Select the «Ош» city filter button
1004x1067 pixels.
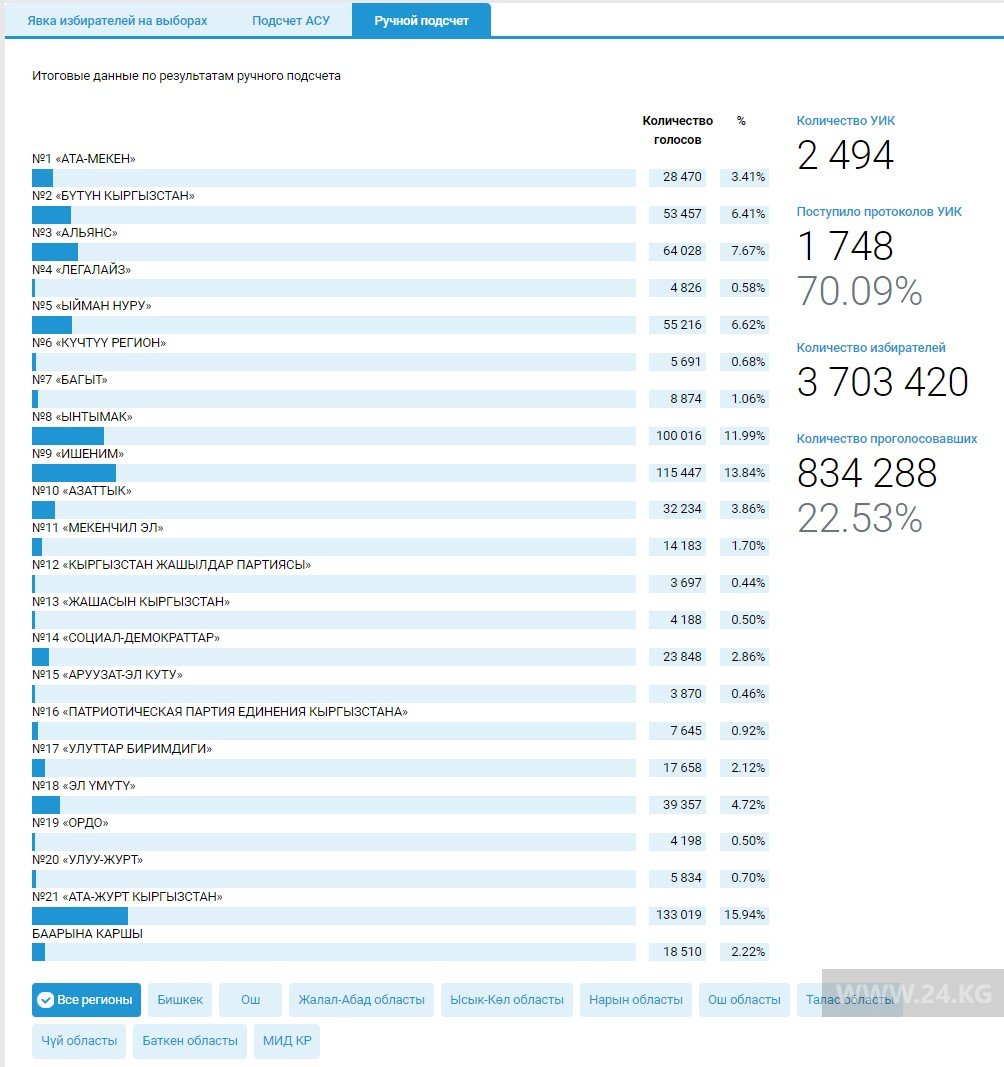(x=251, y=1000)
